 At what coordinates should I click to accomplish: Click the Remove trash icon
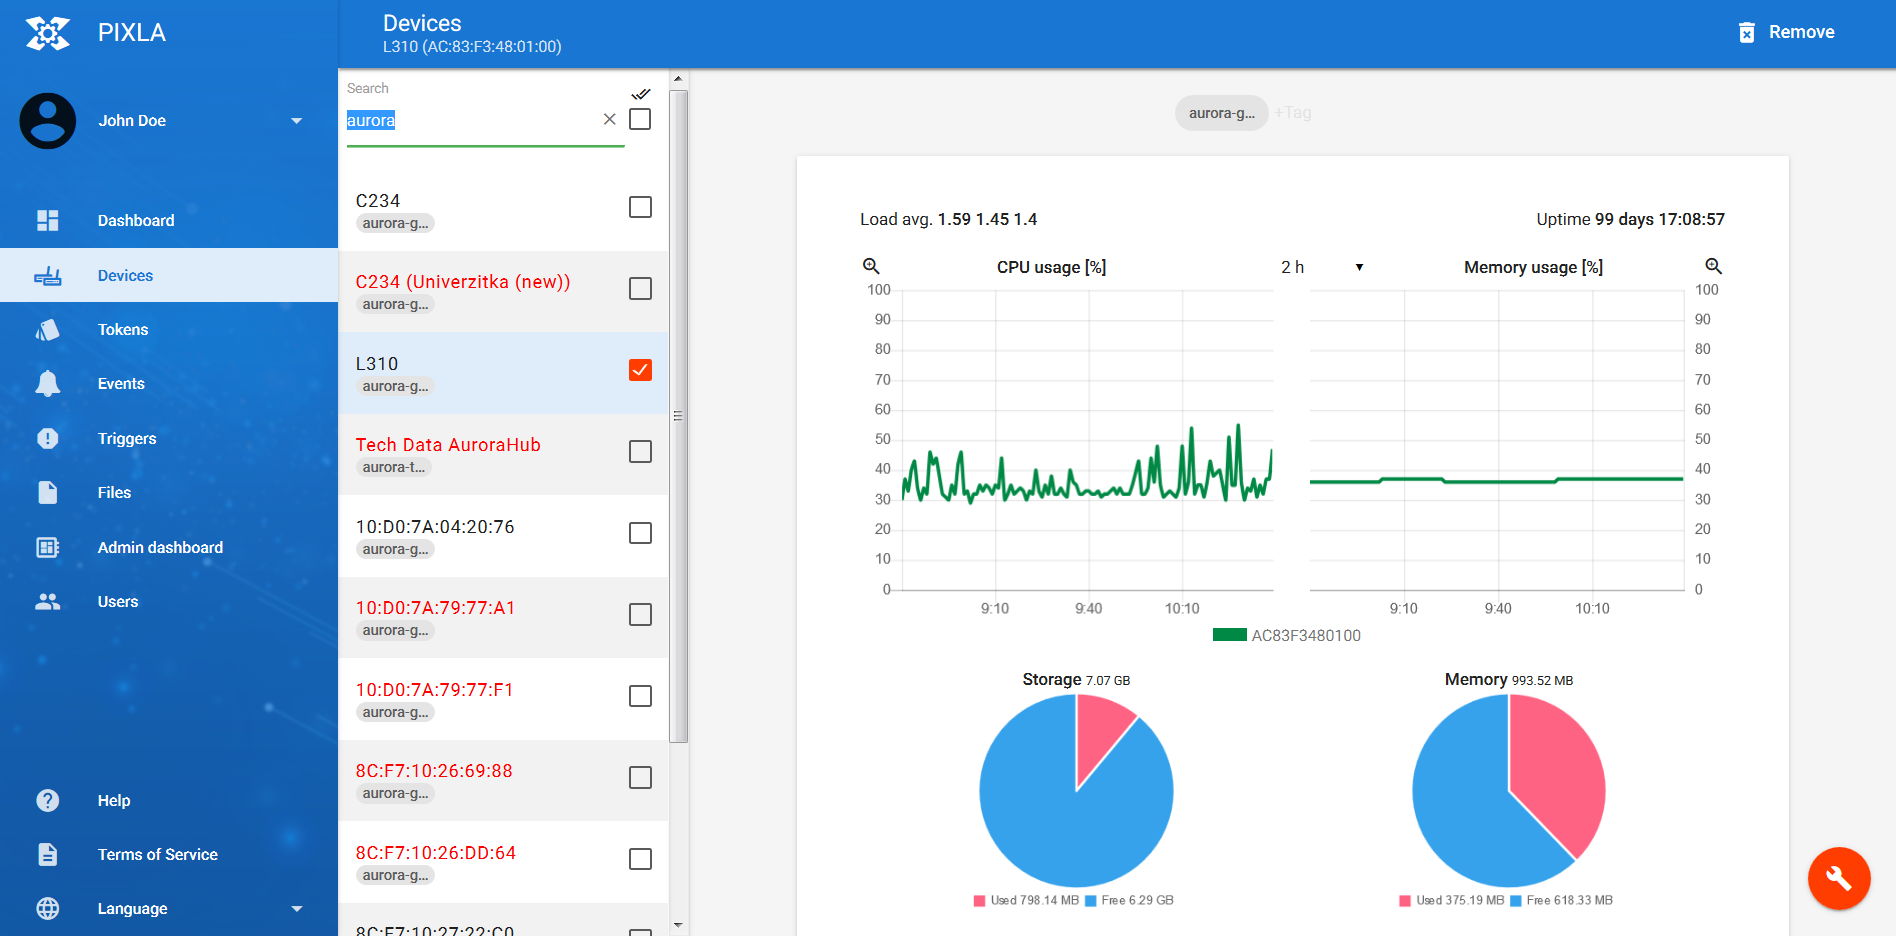coord(1747,33)
